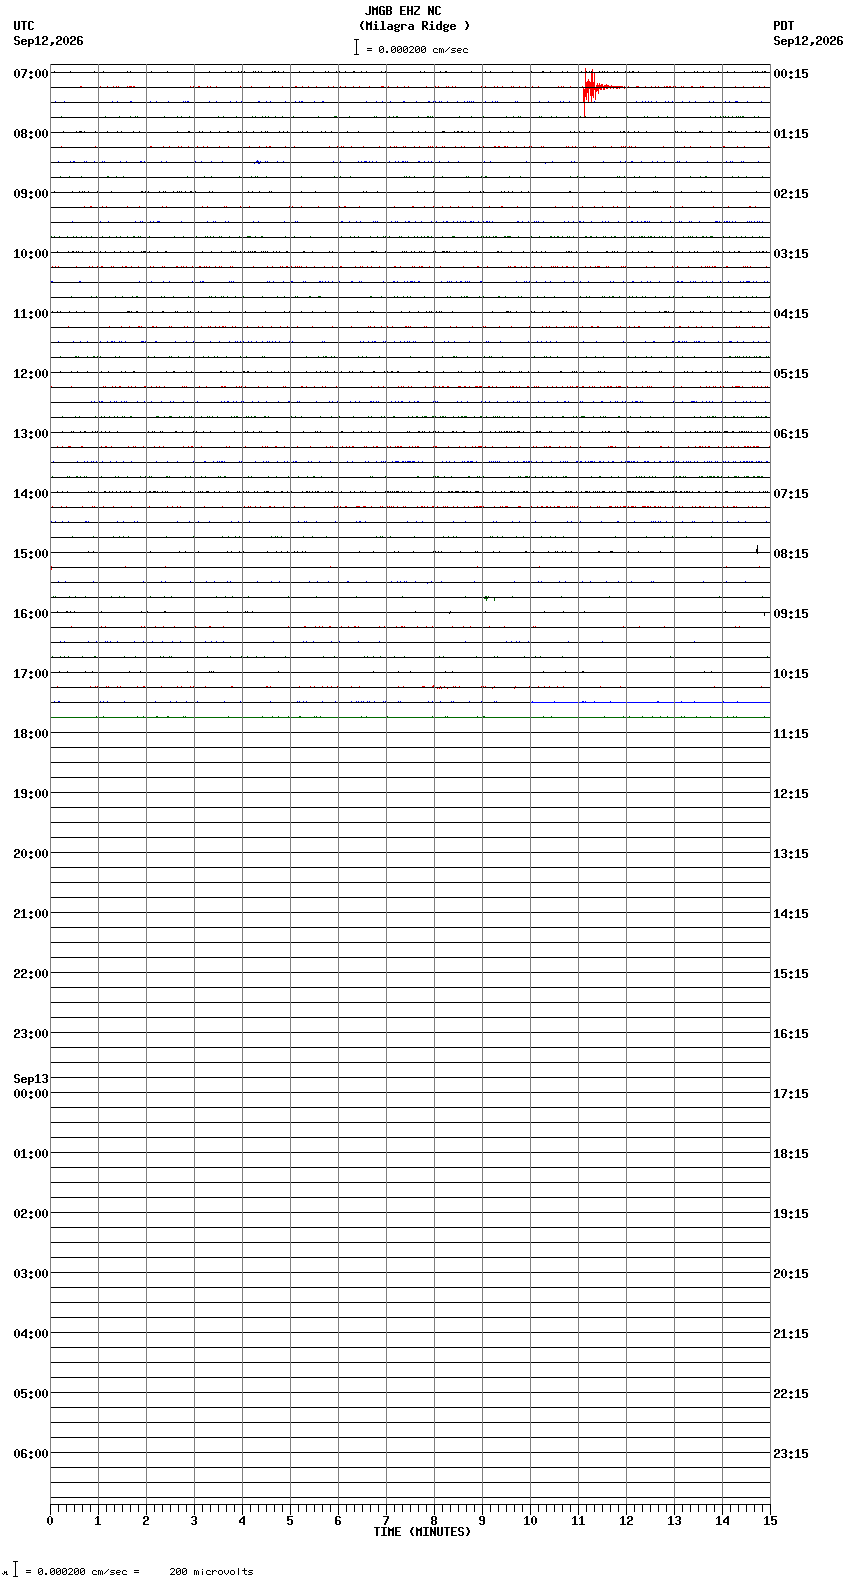This screenshot has width=850, height=1584.
Task: Click minute 5 on the time axis
Action: coord(290,1521)
